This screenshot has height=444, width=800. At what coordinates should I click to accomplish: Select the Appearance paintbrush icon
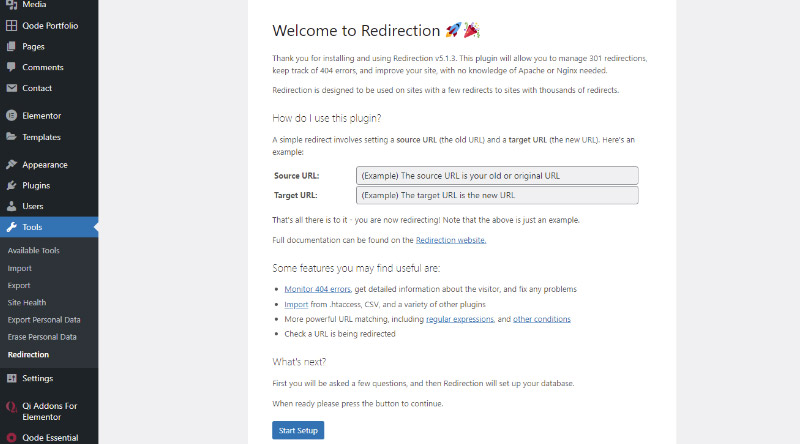point(11,164)
